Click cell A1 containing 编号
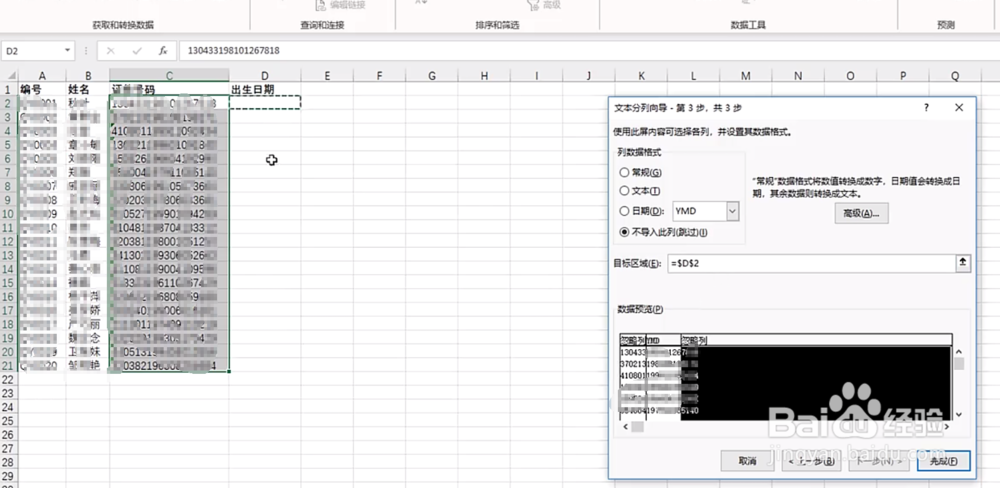Screen dimensions: 1000x488 pyautogui.click(x=42, y=90)
